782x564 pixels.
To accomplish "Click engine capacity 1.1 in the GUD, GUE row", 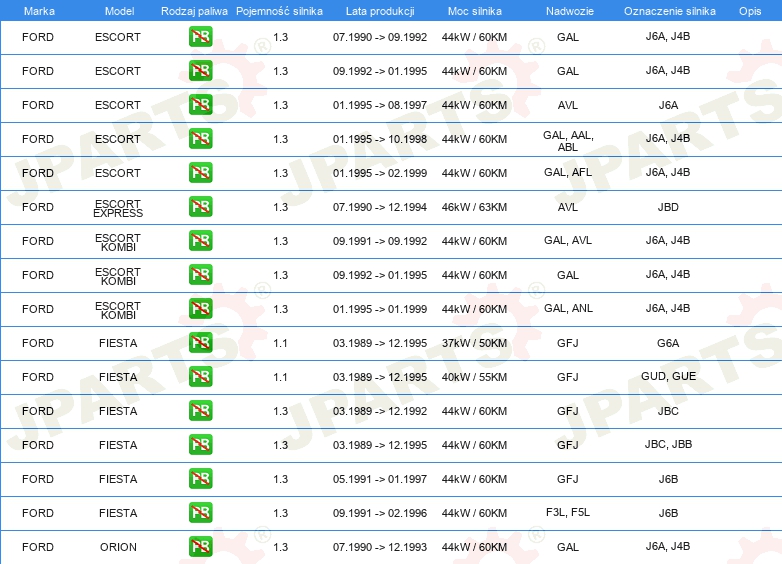I will point(280,377).
